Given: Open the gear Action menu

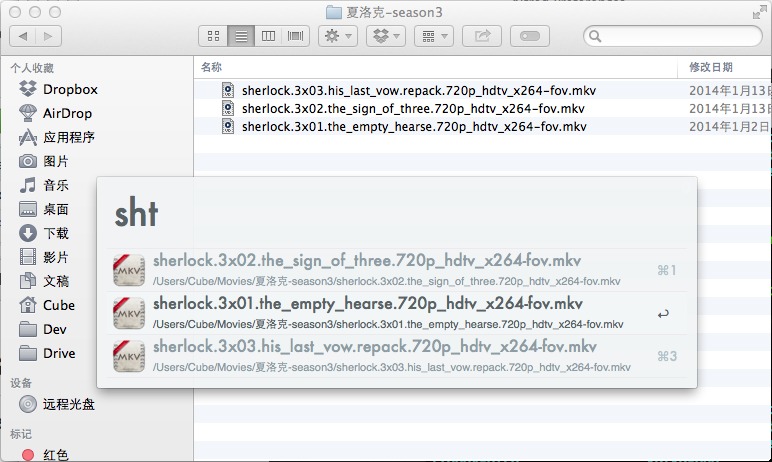Looking at the screenshot, I should 338,36.
